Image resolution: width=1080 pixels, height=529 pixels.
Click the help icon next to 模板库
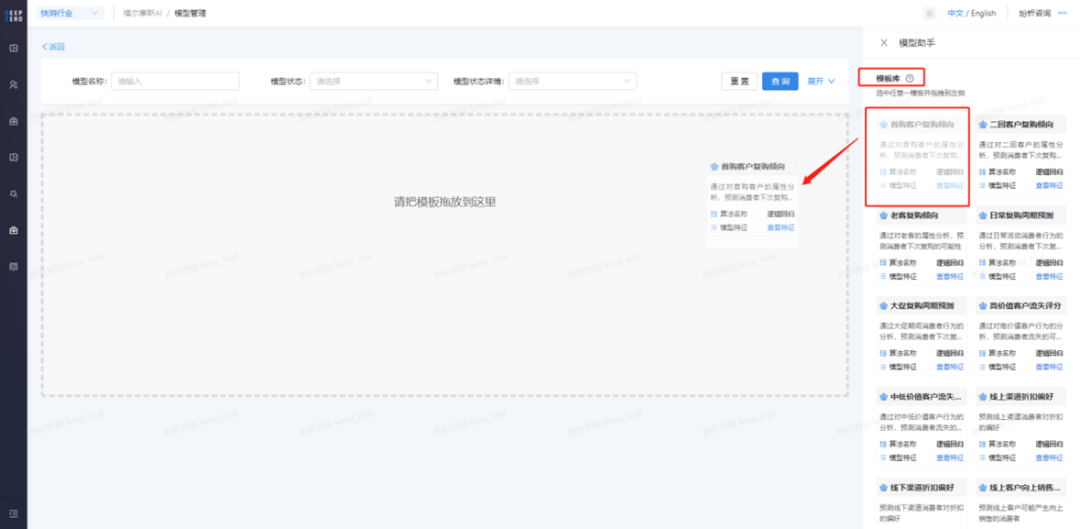[910, 78]
